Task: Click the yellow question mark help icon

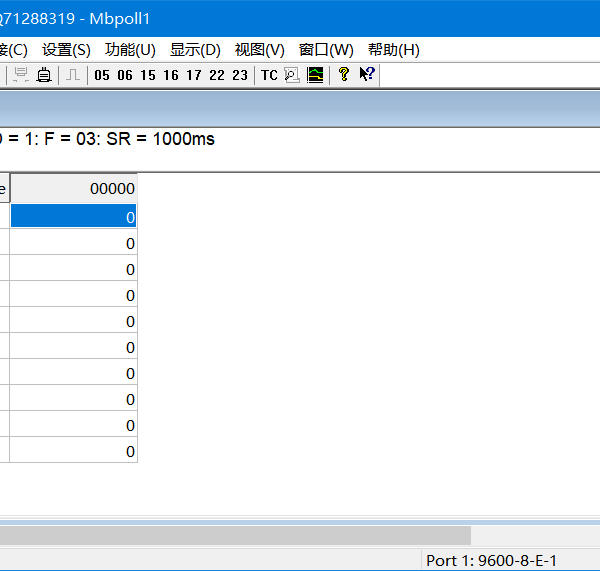Action: (x=343, y=75)
